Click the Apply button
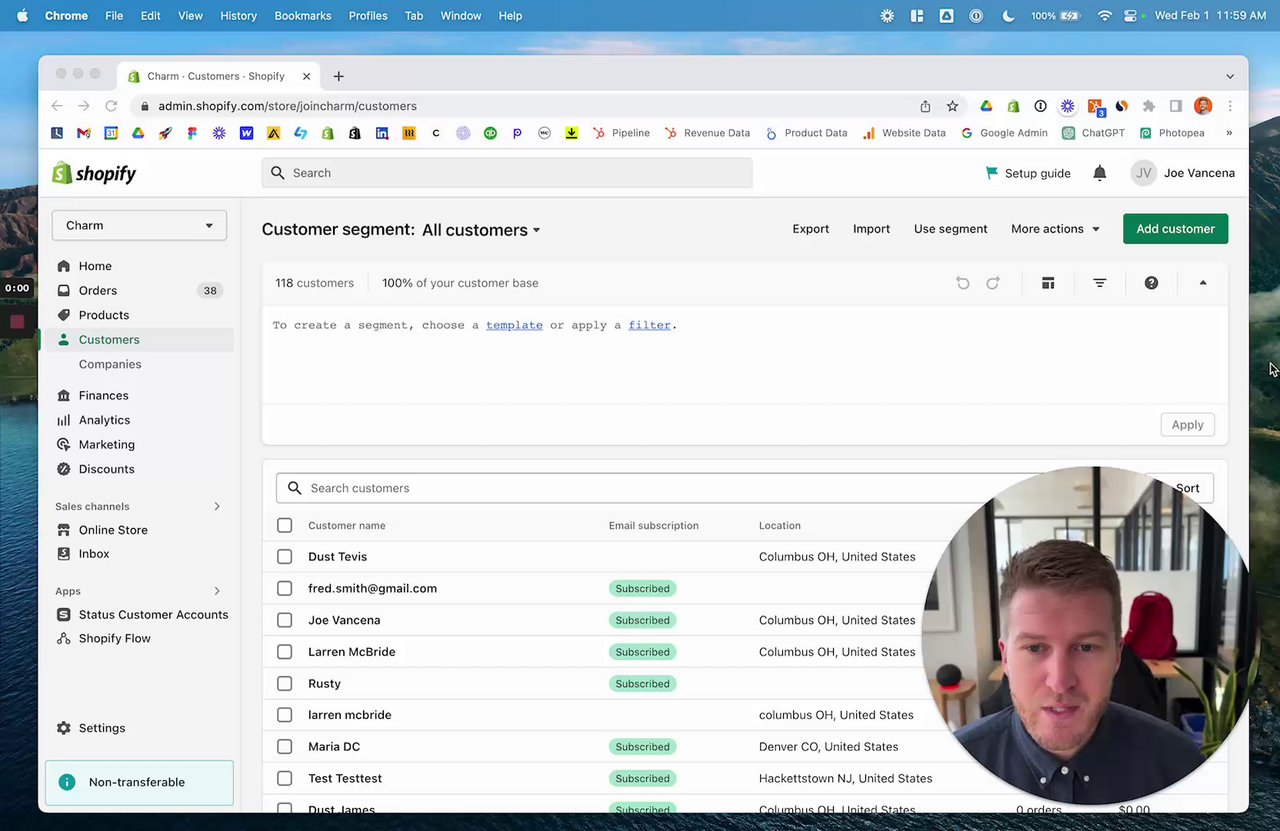Screen dimensions: 1280x831 (x=1187, y=425)
